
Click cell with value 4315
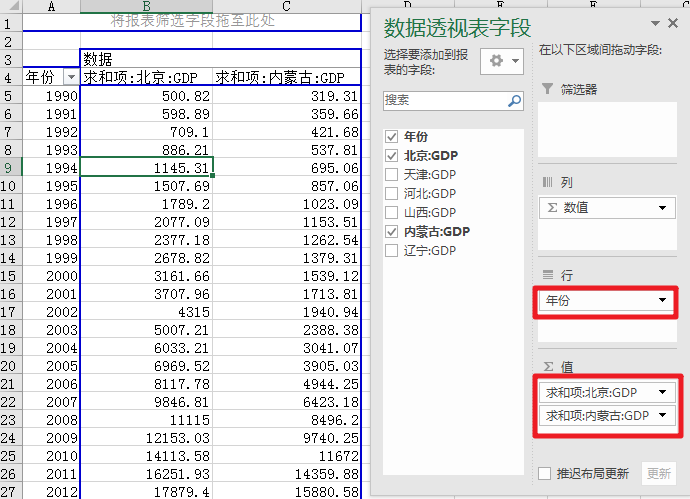(x=146, y=312)
